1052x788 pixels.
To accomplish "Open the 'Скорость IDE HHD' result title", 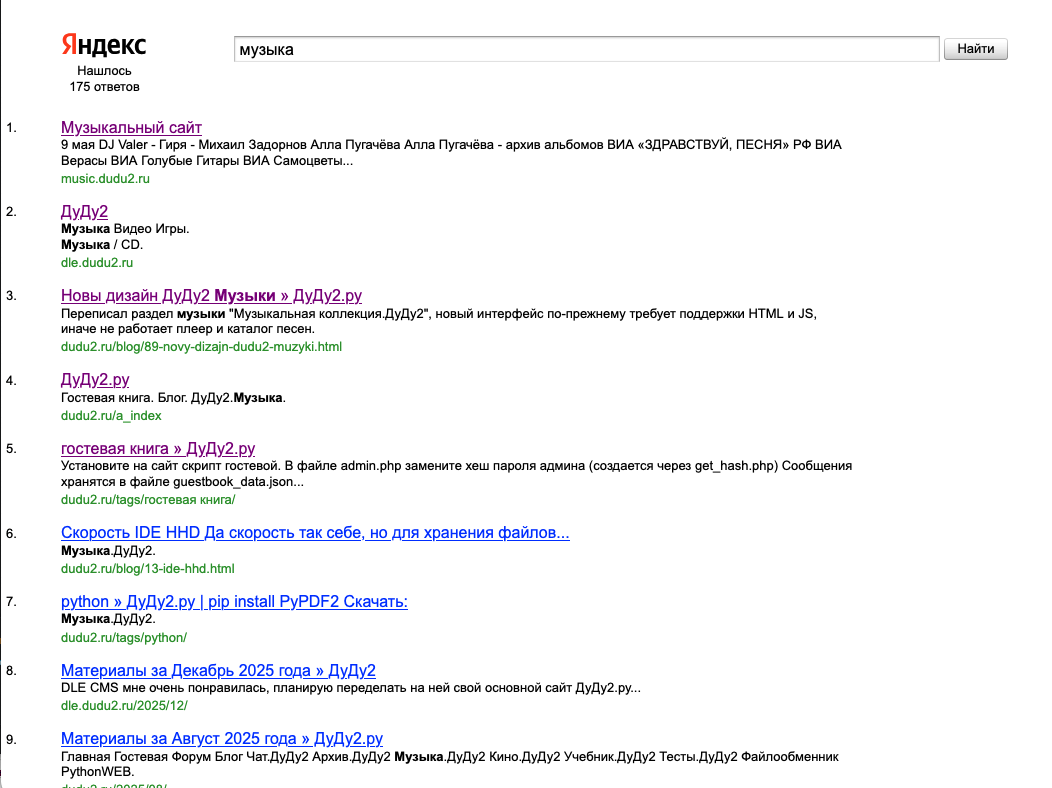I will coord(315,534).
